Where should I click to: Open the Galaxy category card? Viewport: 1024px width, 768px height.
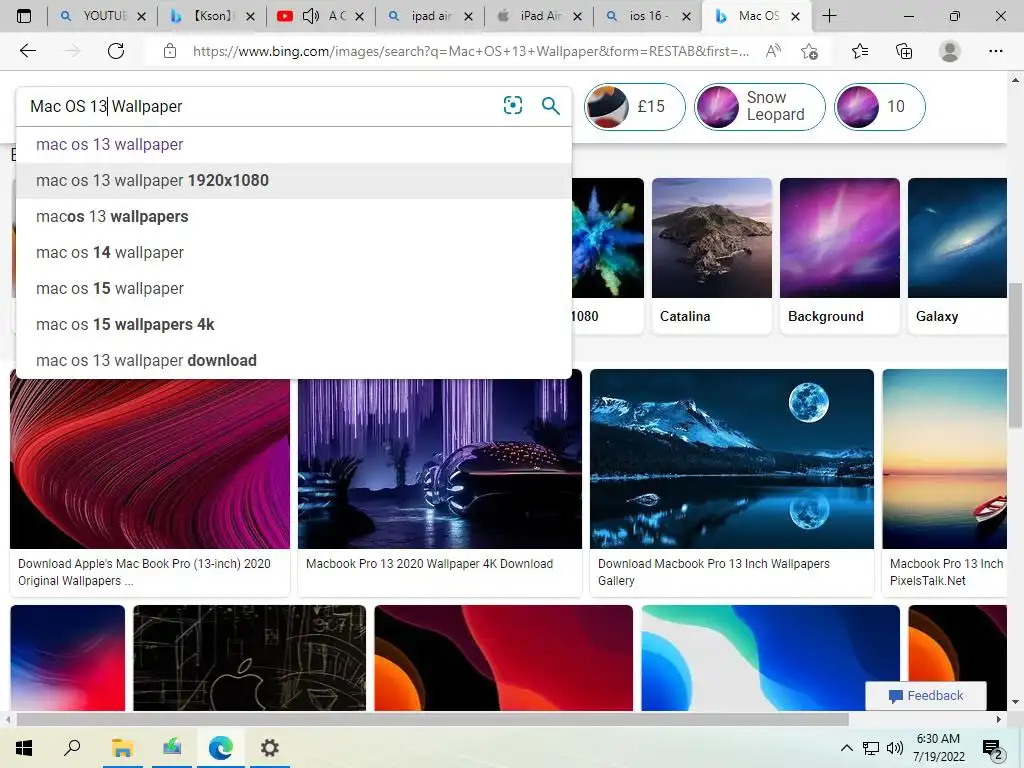tap(957, 256)
